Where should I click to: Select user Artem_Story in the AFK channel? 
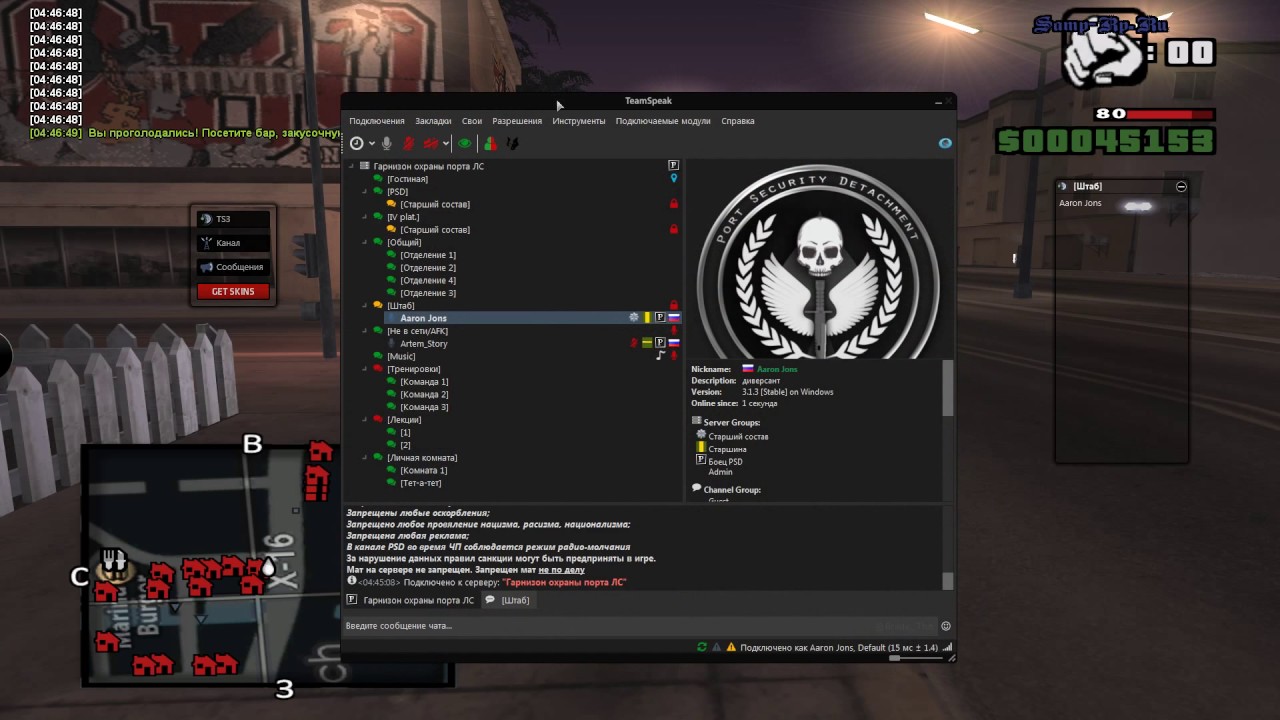pos(424,344)
